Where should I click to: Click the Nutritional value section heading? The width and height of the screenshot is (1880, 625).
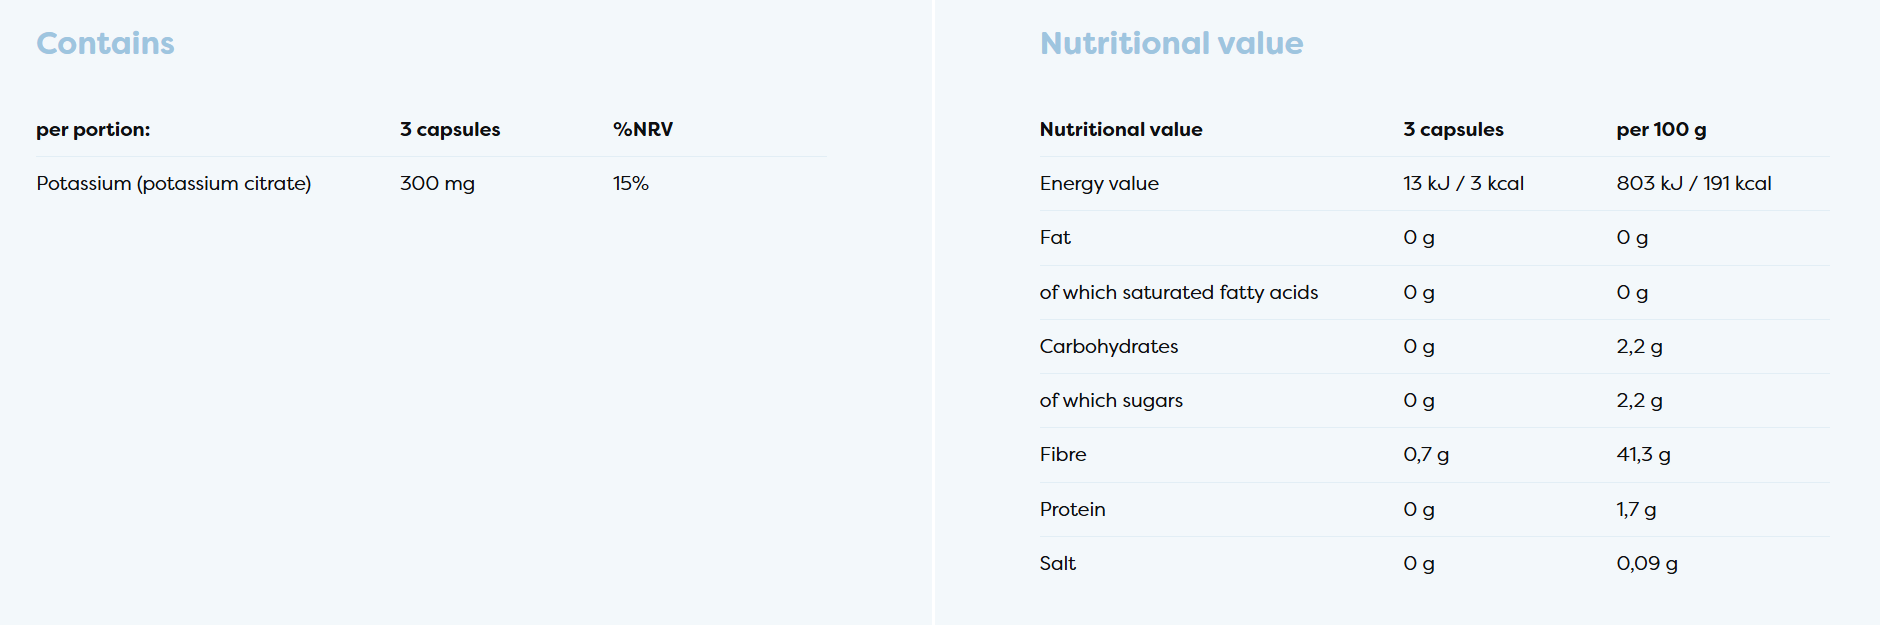point(1171,43)
